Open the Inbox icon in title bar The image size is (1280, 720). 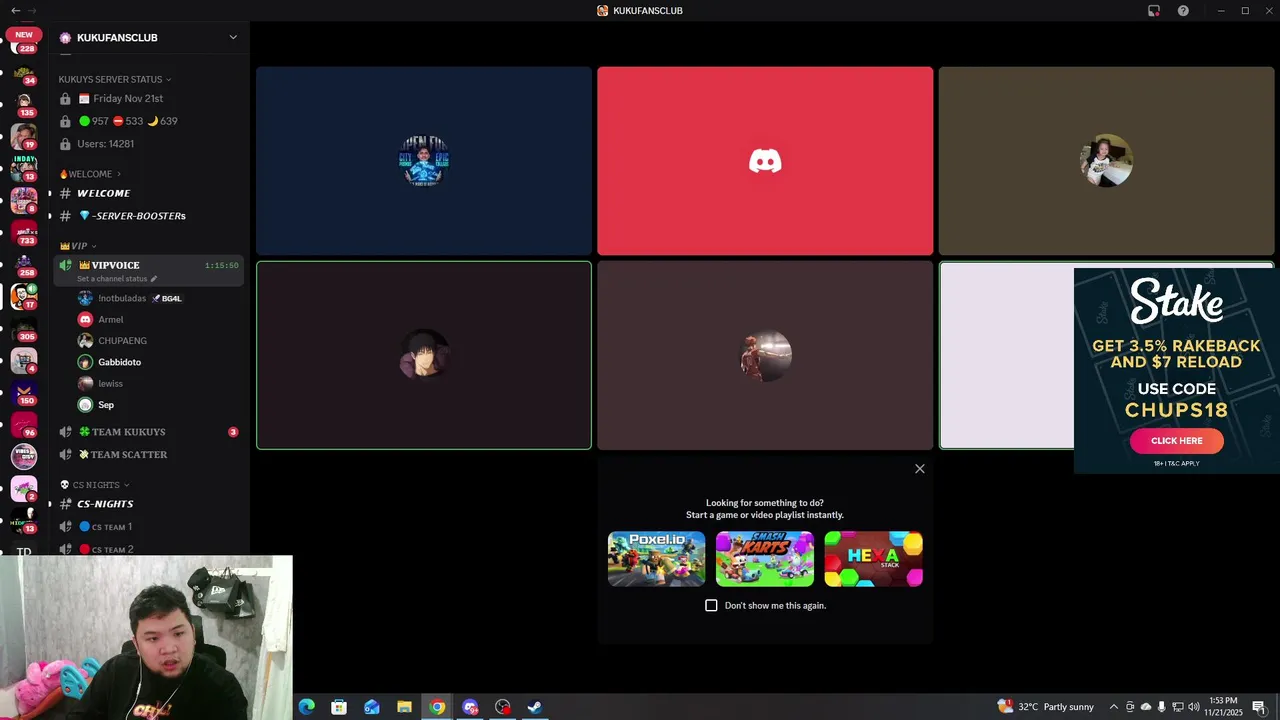[1154, 10]
